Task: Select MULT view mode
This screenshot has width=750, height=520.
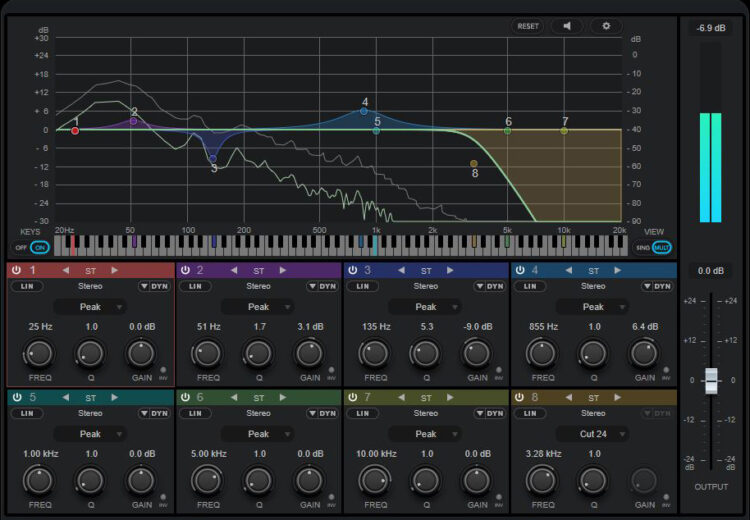Action: pos(662,247)
